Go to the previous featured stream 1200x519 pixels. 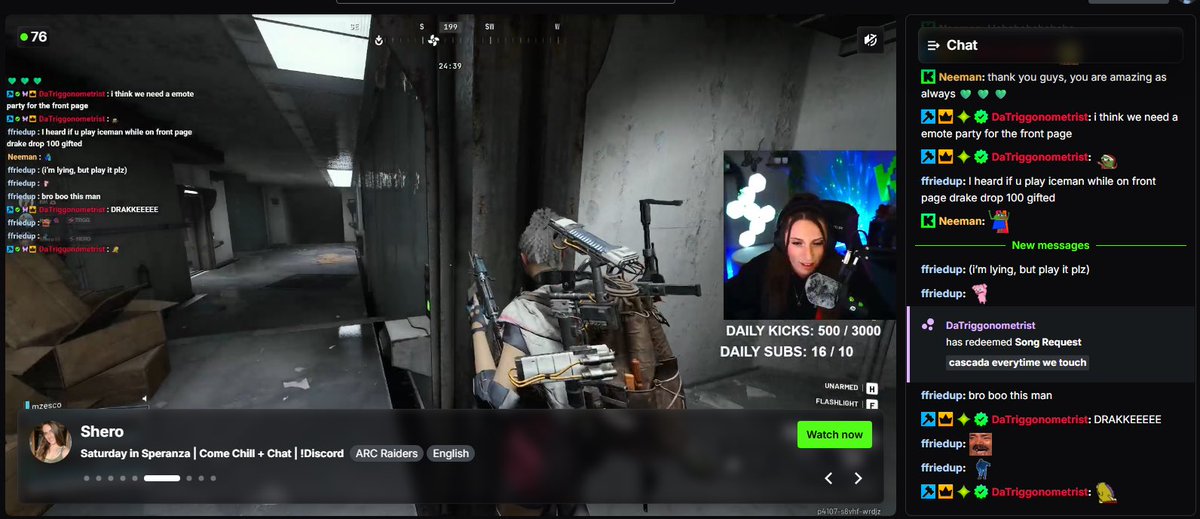(828, 478)
